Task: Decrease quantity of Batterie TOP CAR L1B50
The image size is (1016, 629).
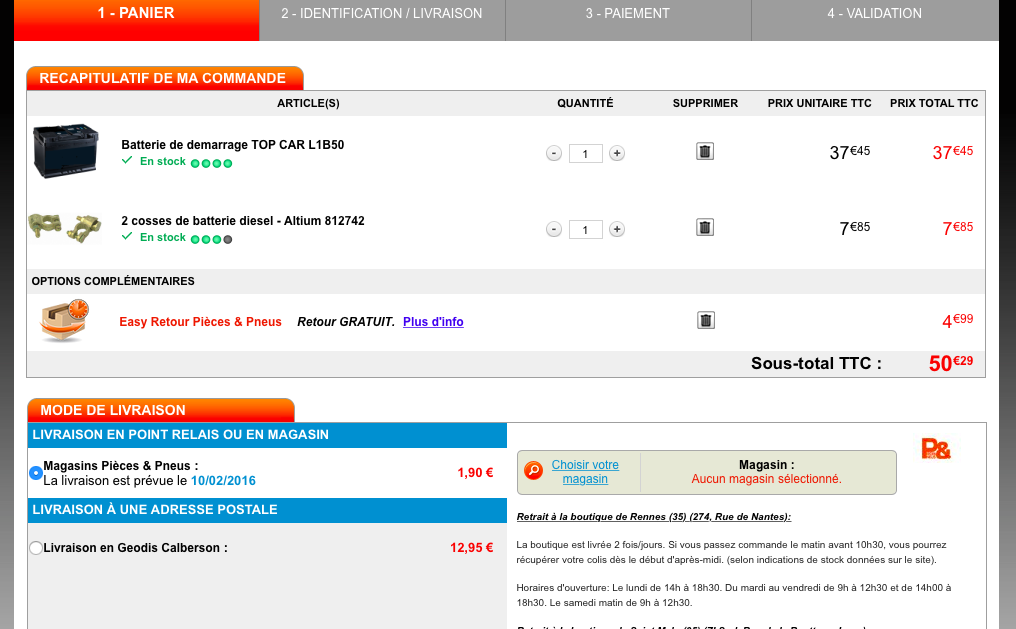Action: tap(553, 154)
